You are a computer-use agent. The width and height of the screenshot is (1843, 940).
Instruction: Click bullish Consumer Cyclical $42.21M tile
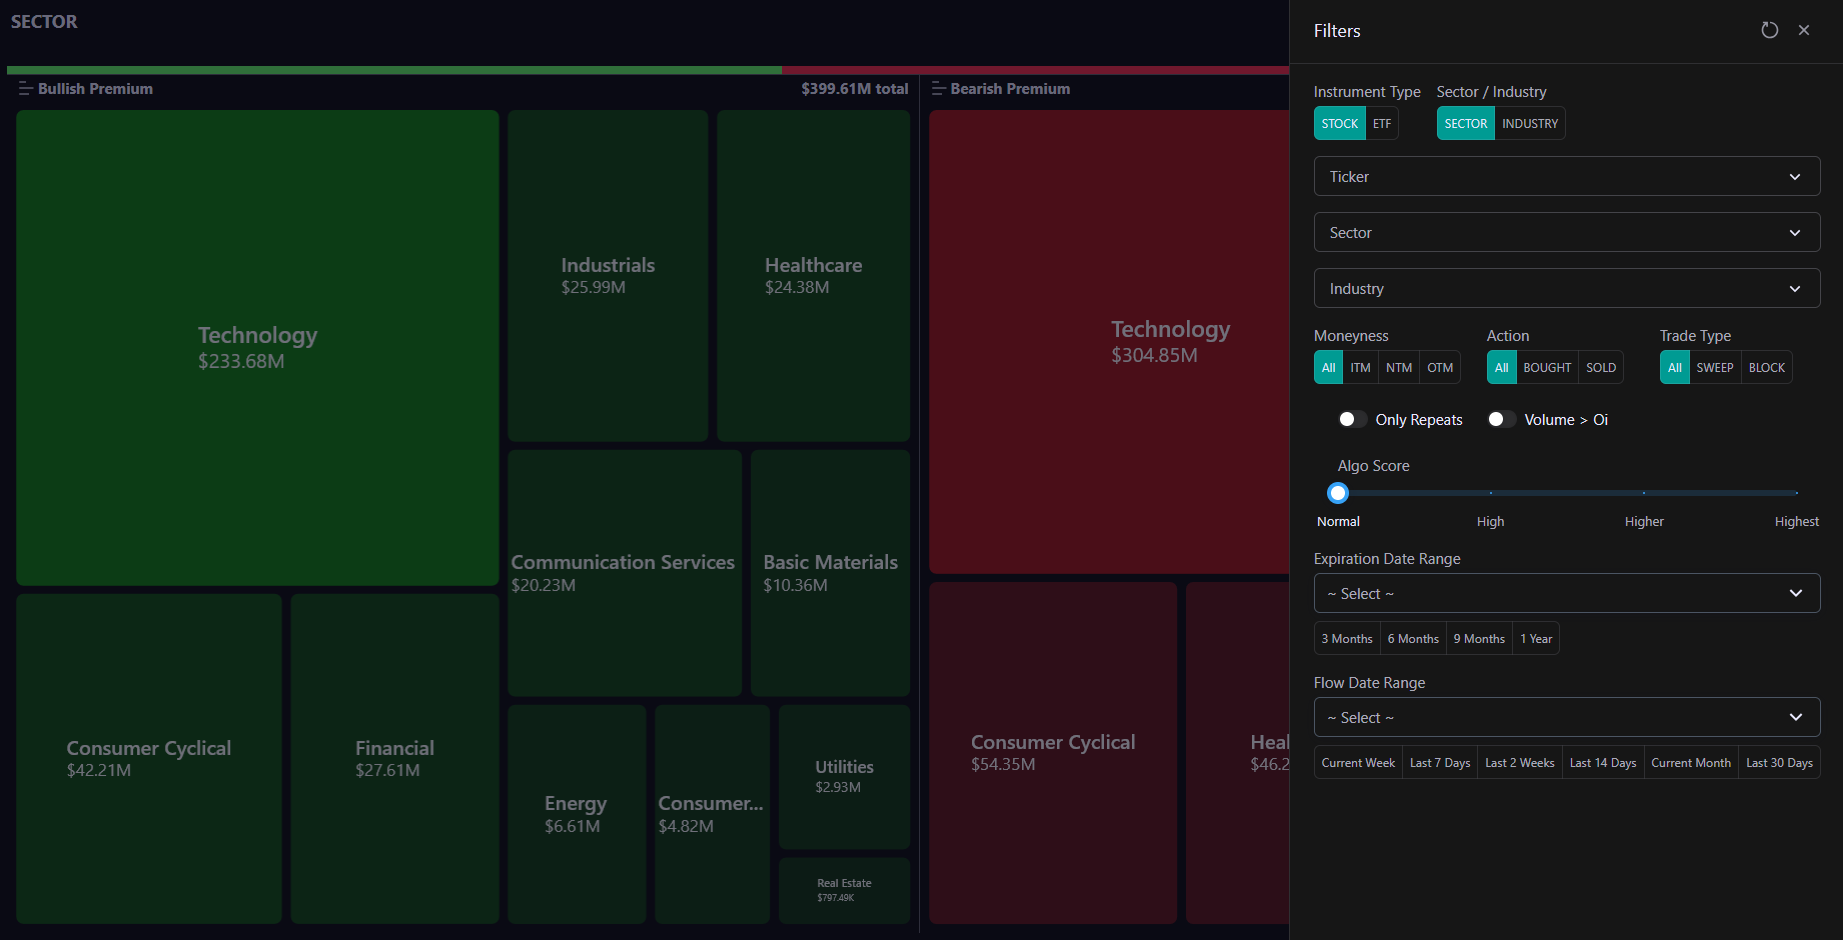148,758
